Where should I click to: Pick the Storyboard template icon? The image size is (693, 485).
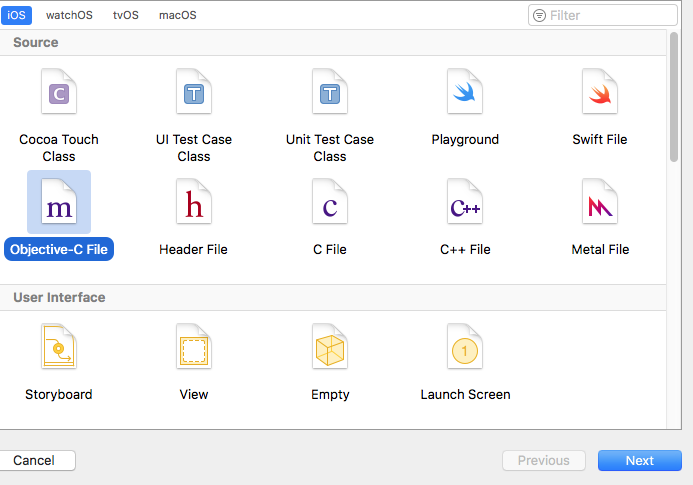click(x=58, y=349)
